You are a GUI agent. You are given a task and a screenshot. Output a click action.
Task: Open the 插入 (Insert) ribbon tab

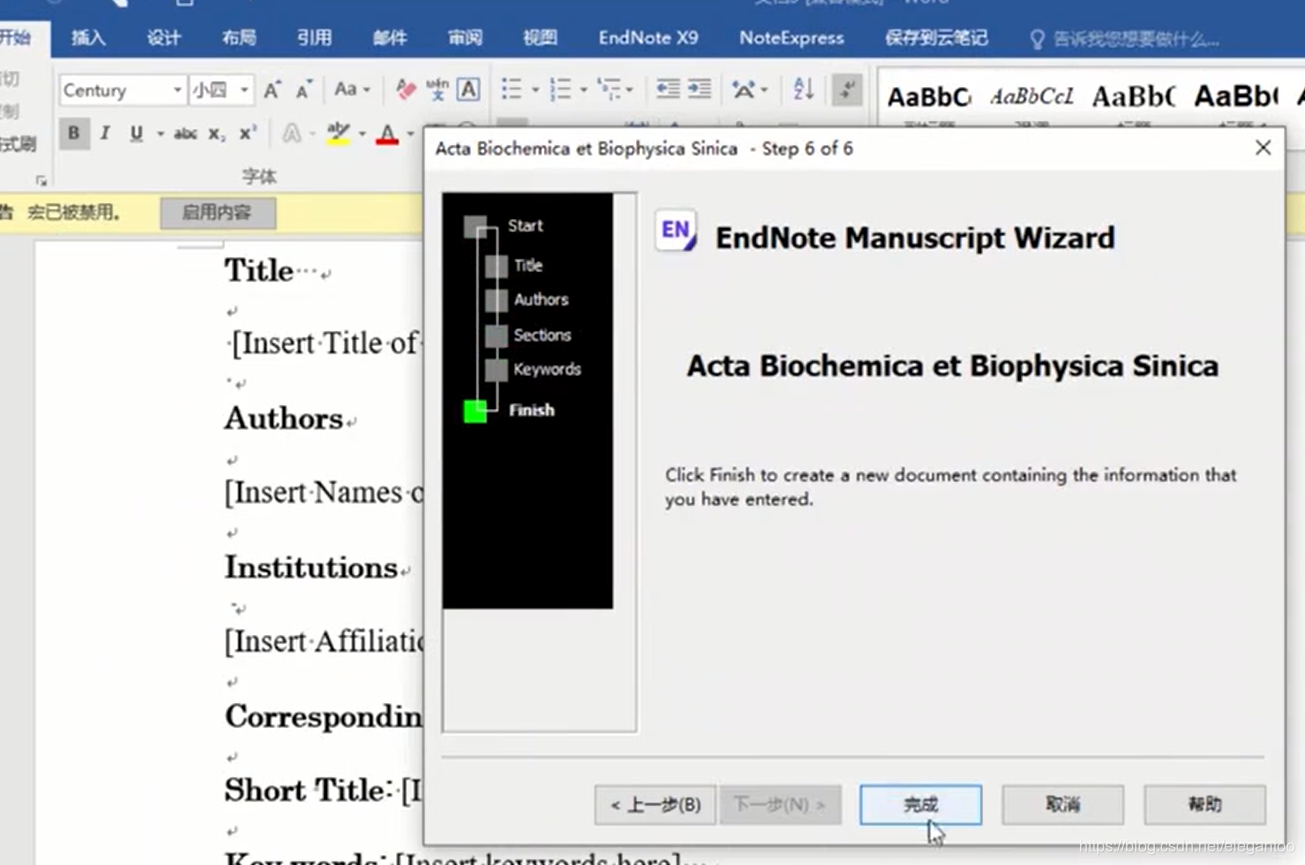point(88,38)
